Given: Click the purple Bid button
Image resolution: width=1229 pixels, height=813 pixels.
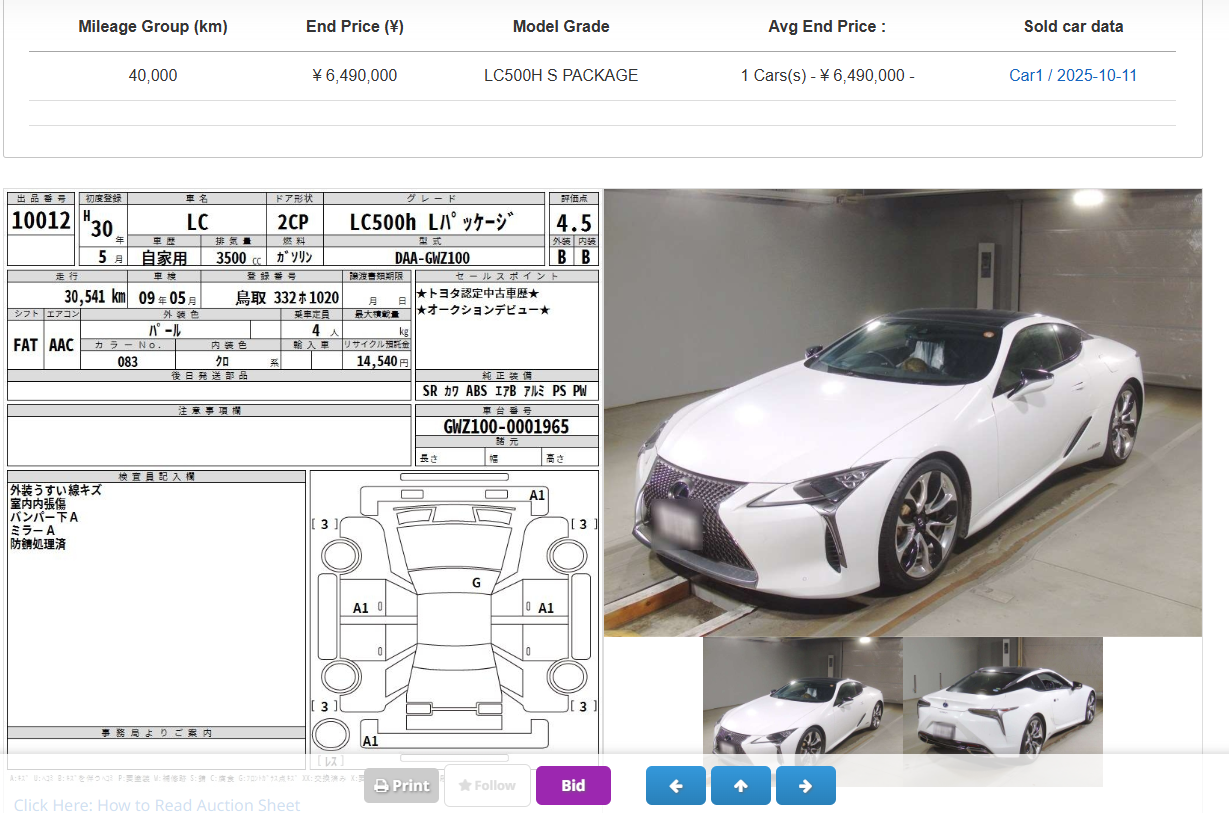Looking at the screenshot, I should coord(573,785).
